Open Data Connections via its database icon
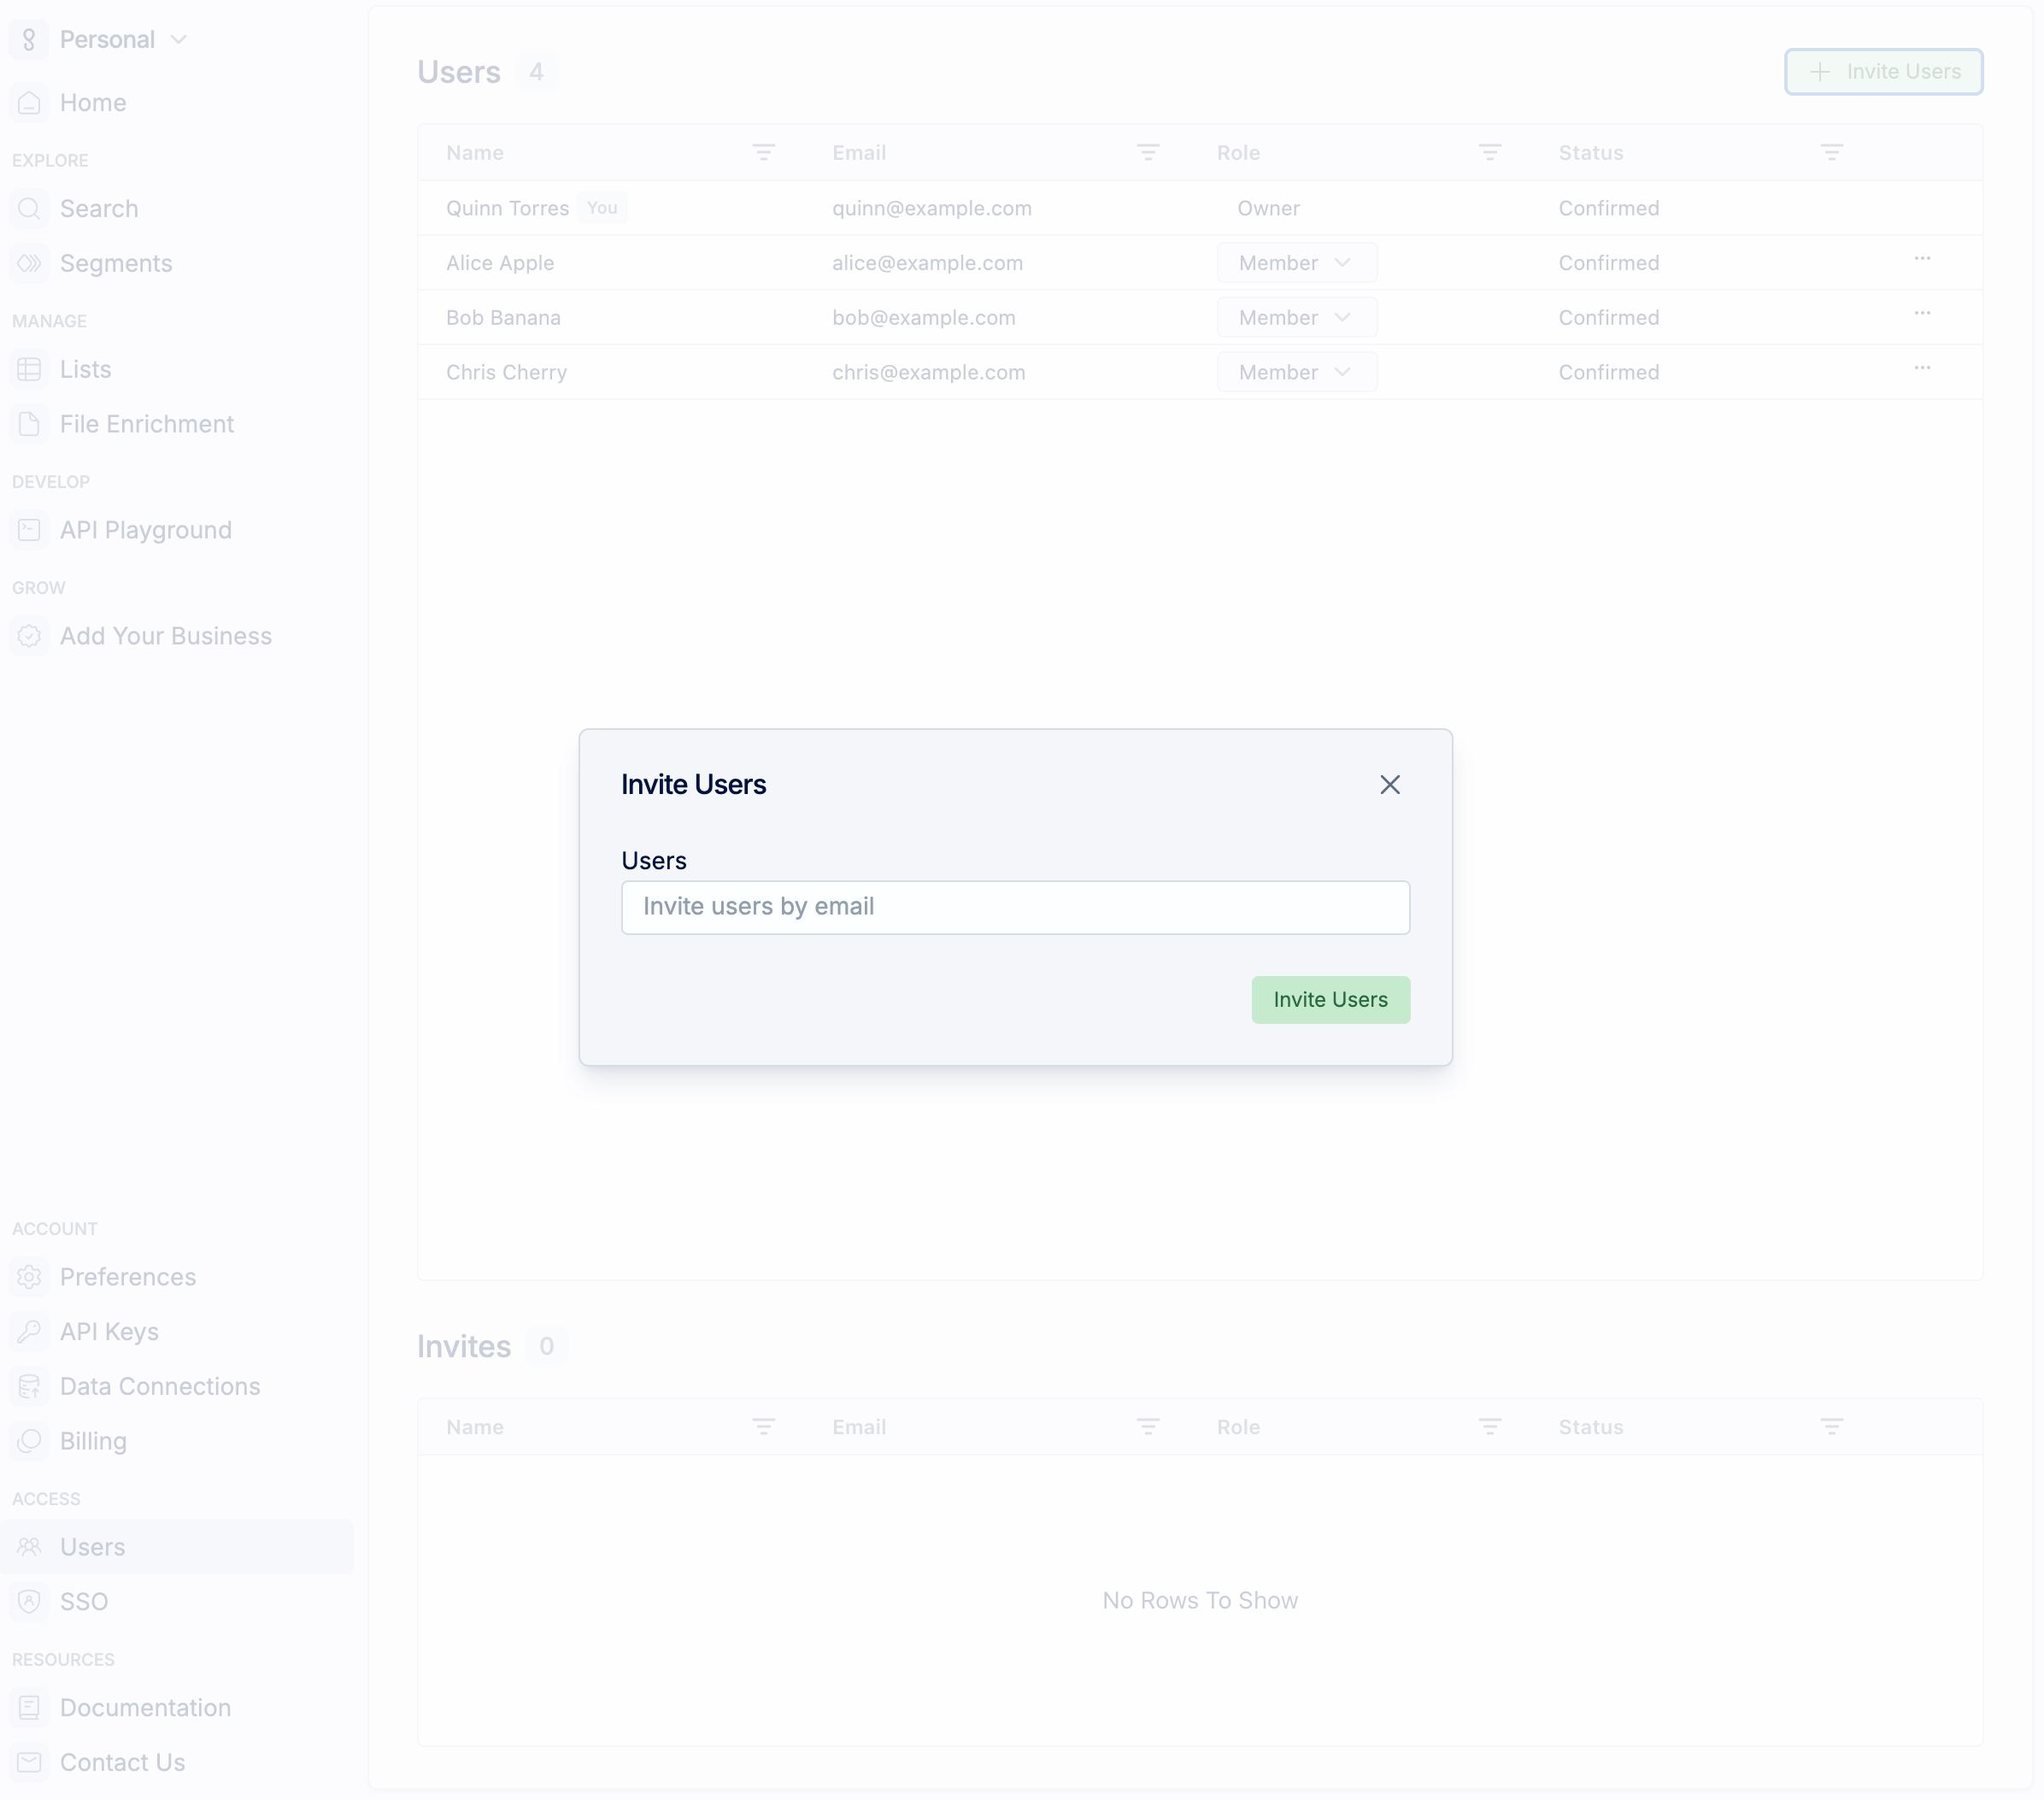 coord(29,1386)
